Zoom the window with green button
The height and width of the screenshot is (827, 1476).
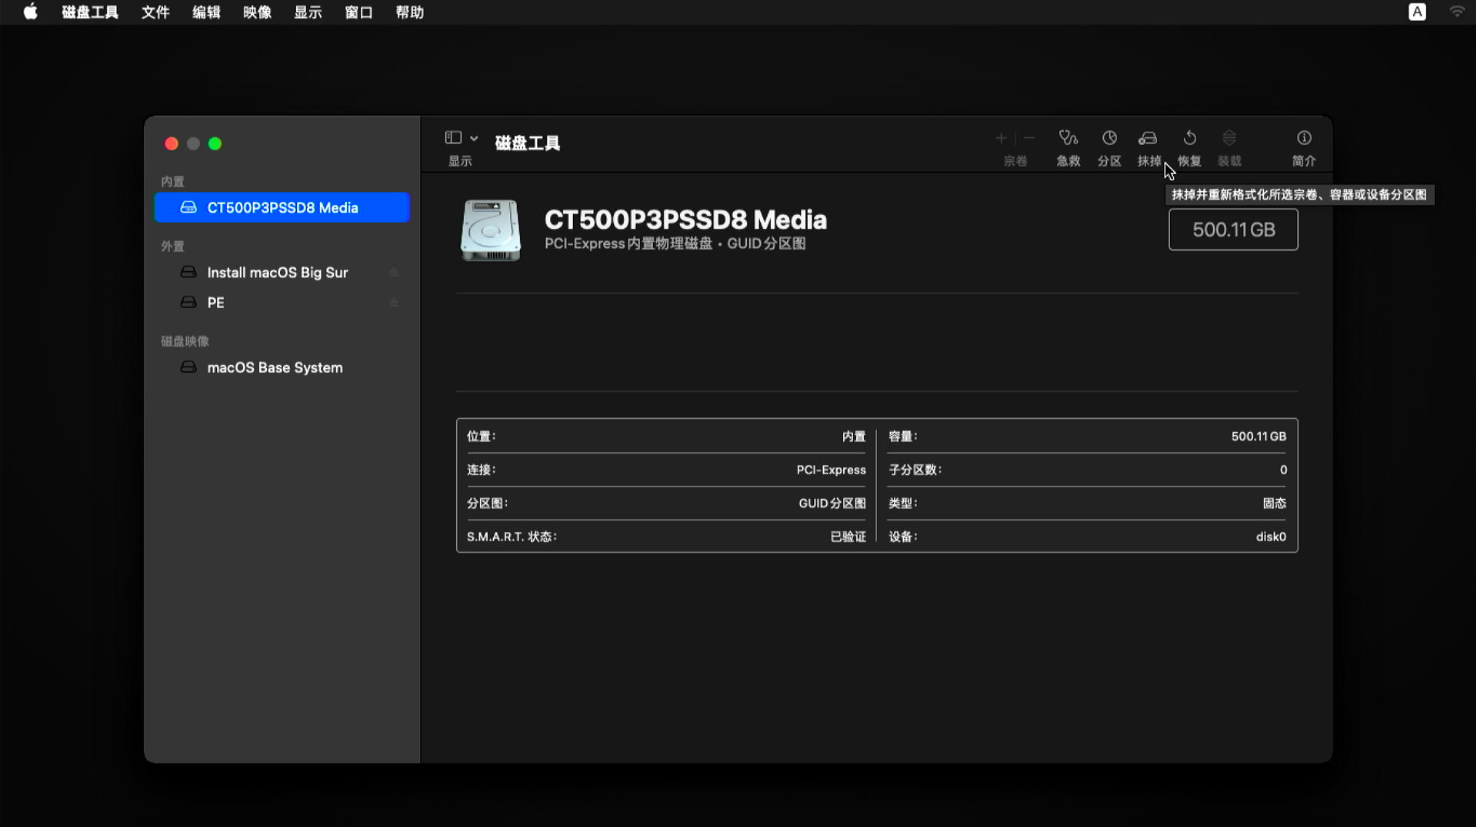tap(214, 144)
